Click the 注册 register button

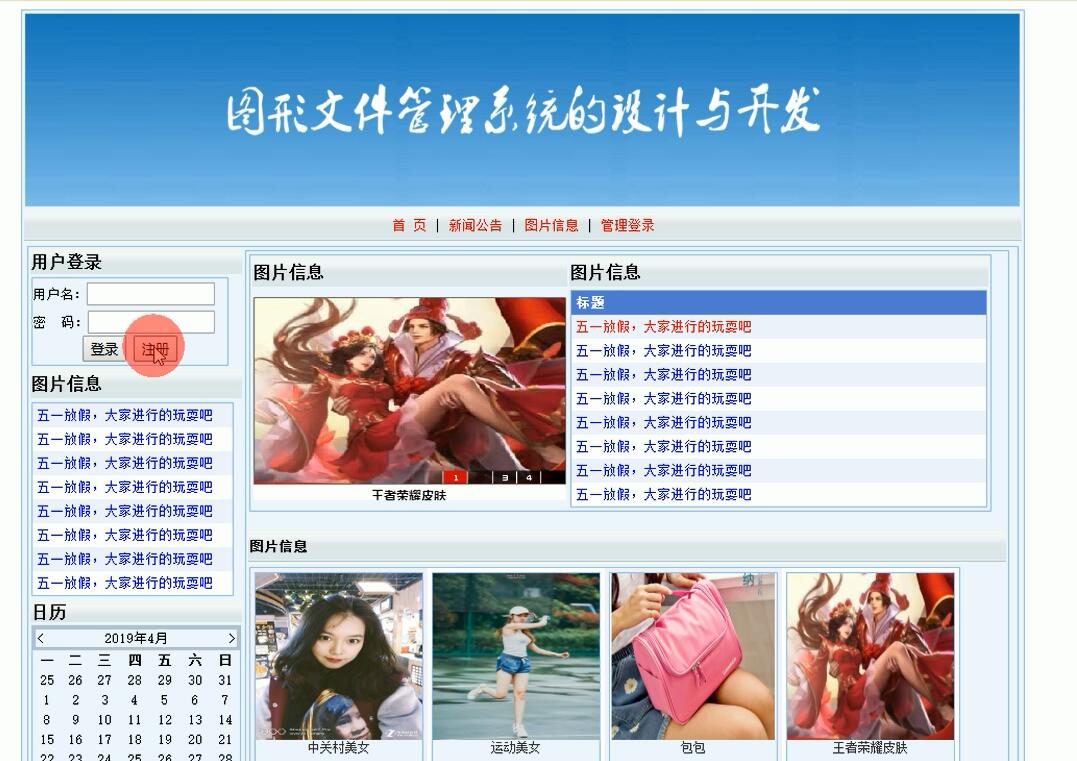[x=155, y=349]
